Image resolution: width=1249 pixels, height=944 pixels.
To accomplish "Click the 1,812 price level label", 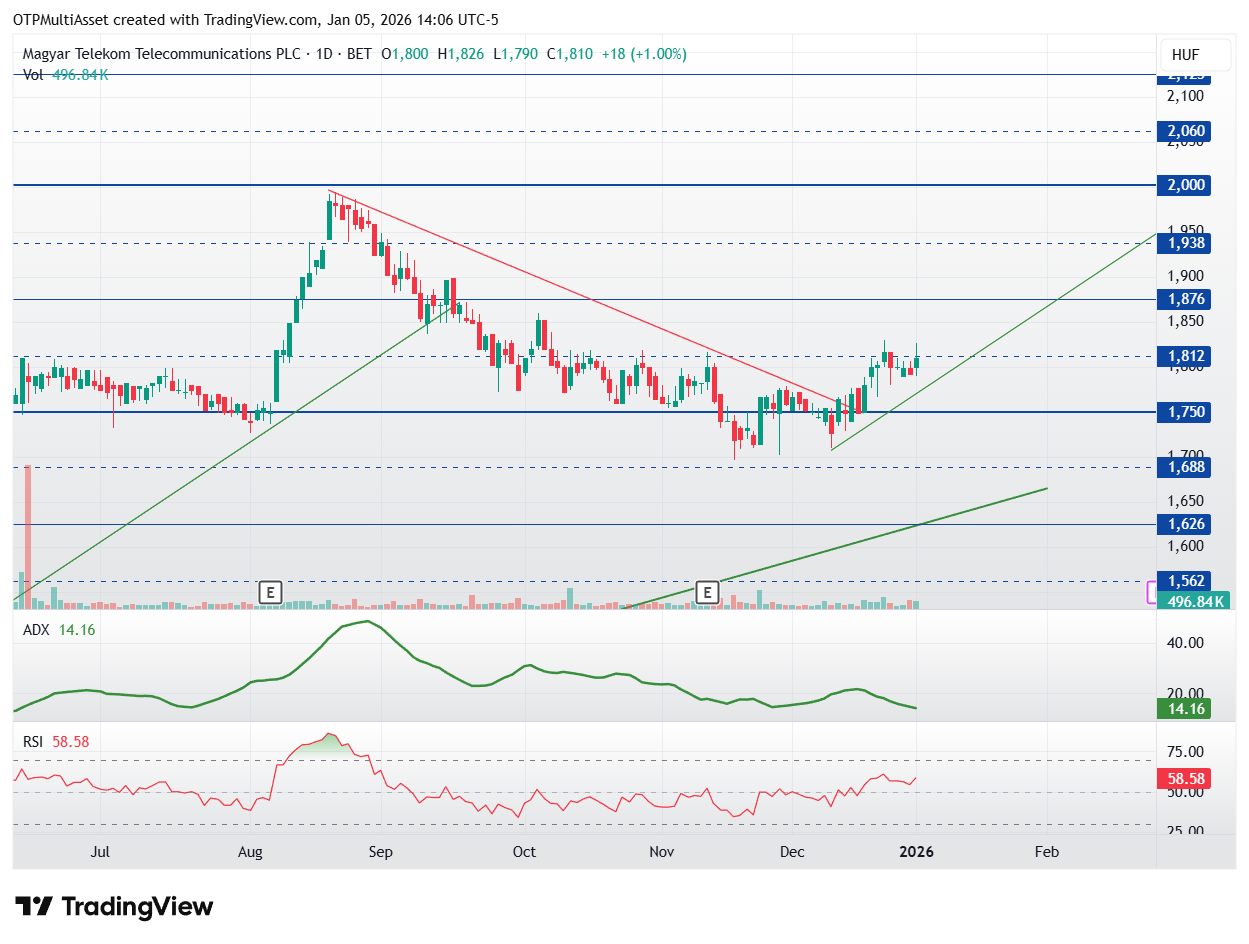I will pyautogui.click(x=1183, y=356).
